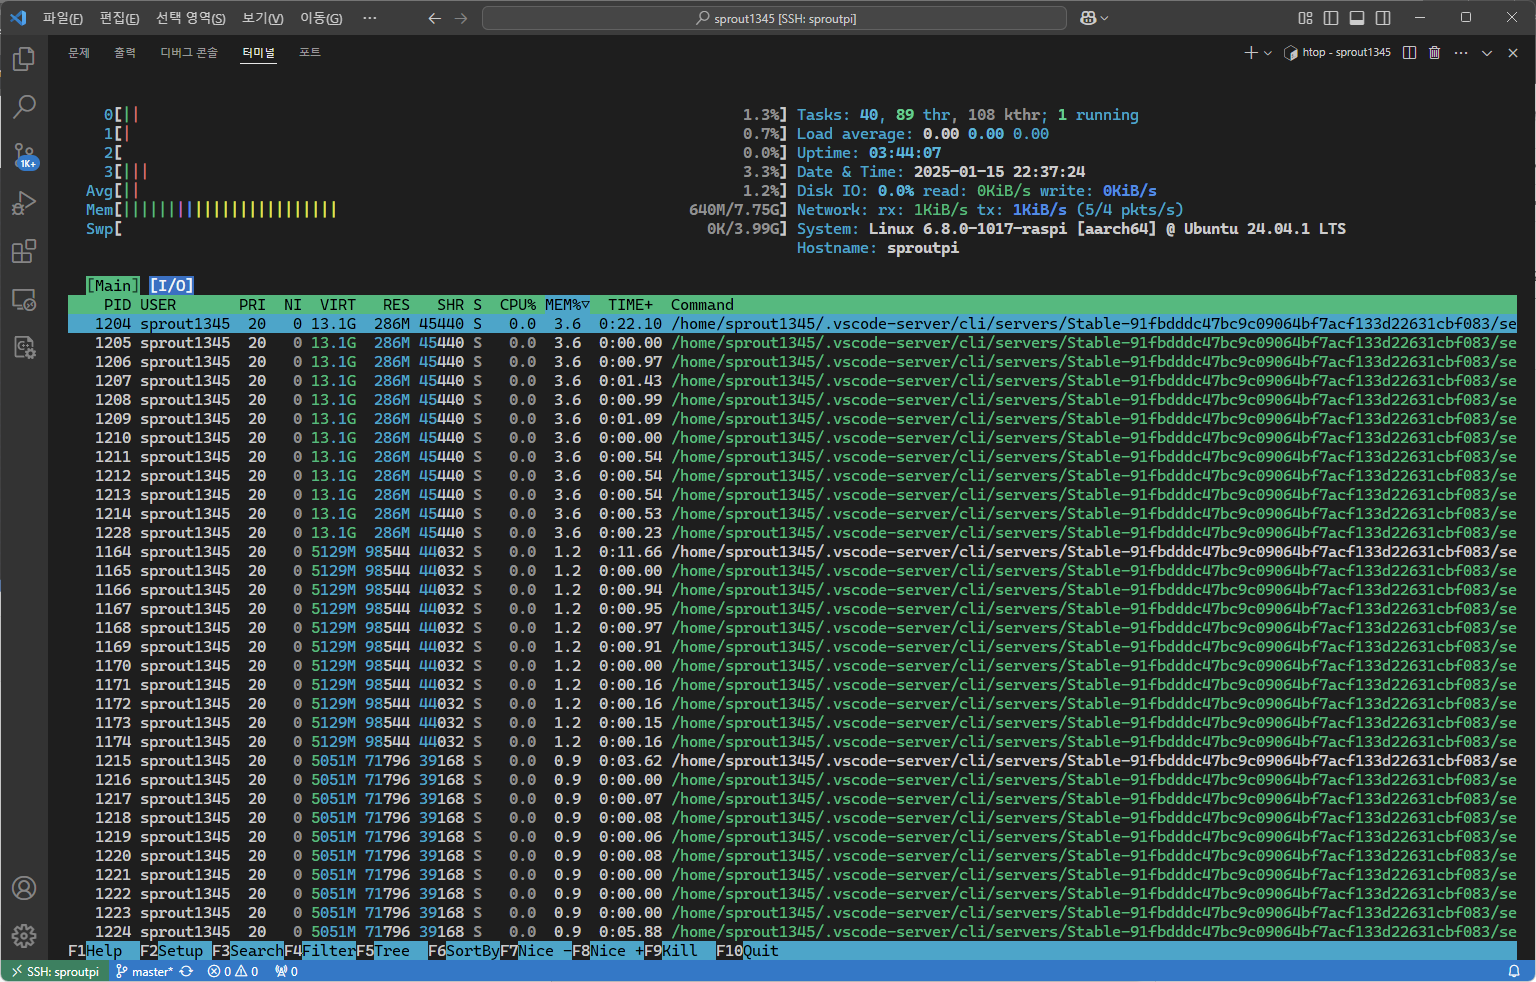The image size is (1536, 982).
Task: Open the Explorer view in the activity bar
Action: coord(24,59)
